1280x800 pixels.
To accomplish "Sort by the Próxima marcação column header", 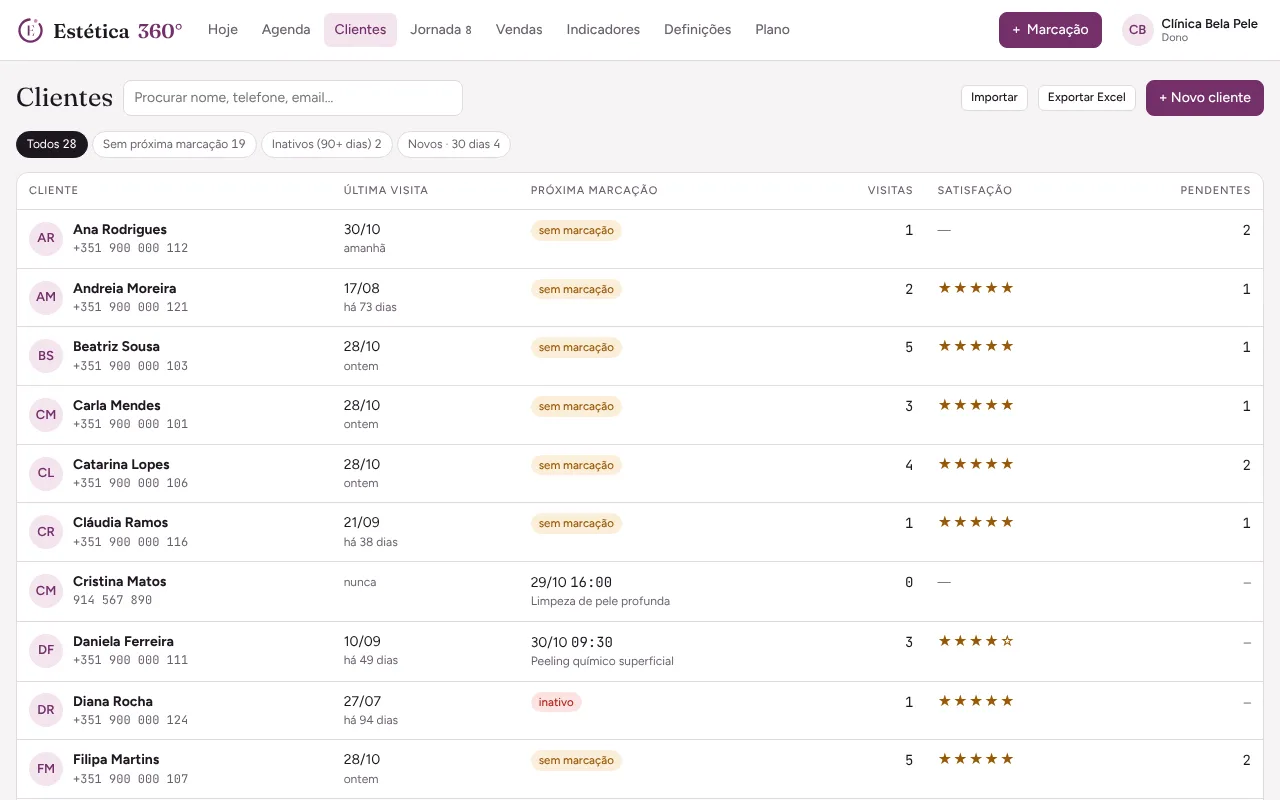I will click(x=594, y=190).
